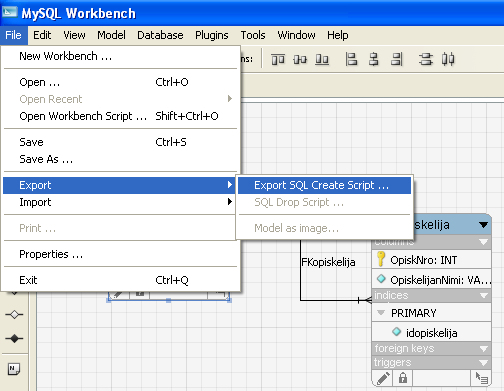Open the Plugins menu
Viewport: 504px width, 391px height.
tap(212, 35)
